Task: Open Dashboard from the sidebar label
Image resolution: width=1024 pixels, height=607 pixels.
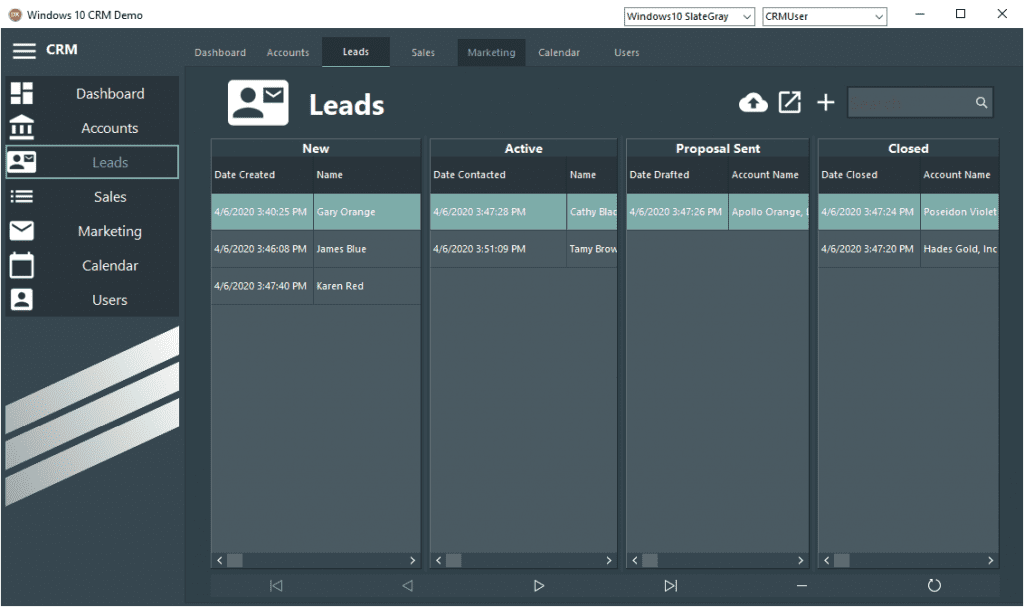Action: pyautogui.click(x=110, y=93)
